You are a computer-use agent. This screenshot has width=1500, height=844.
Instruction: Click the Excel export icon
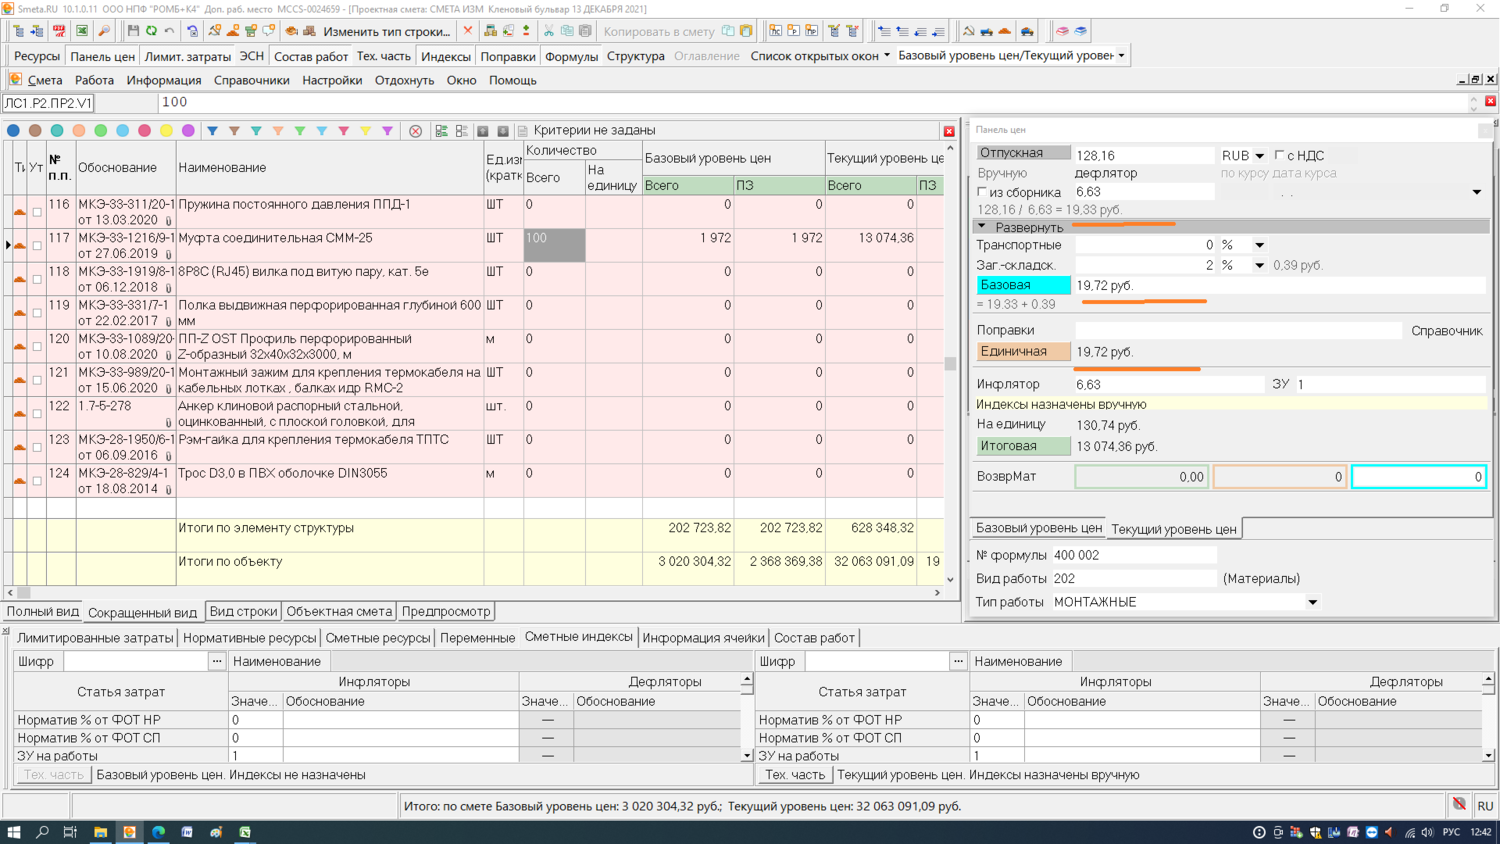[82, 31]
